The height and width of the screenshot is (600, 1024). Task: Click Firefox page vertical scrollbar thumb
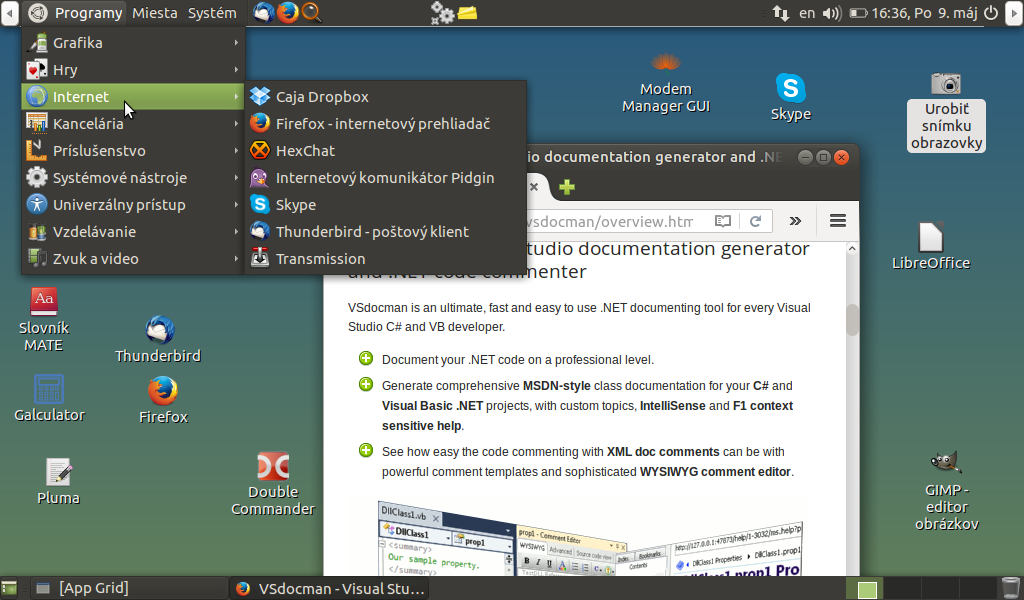[x=852, y=320]
